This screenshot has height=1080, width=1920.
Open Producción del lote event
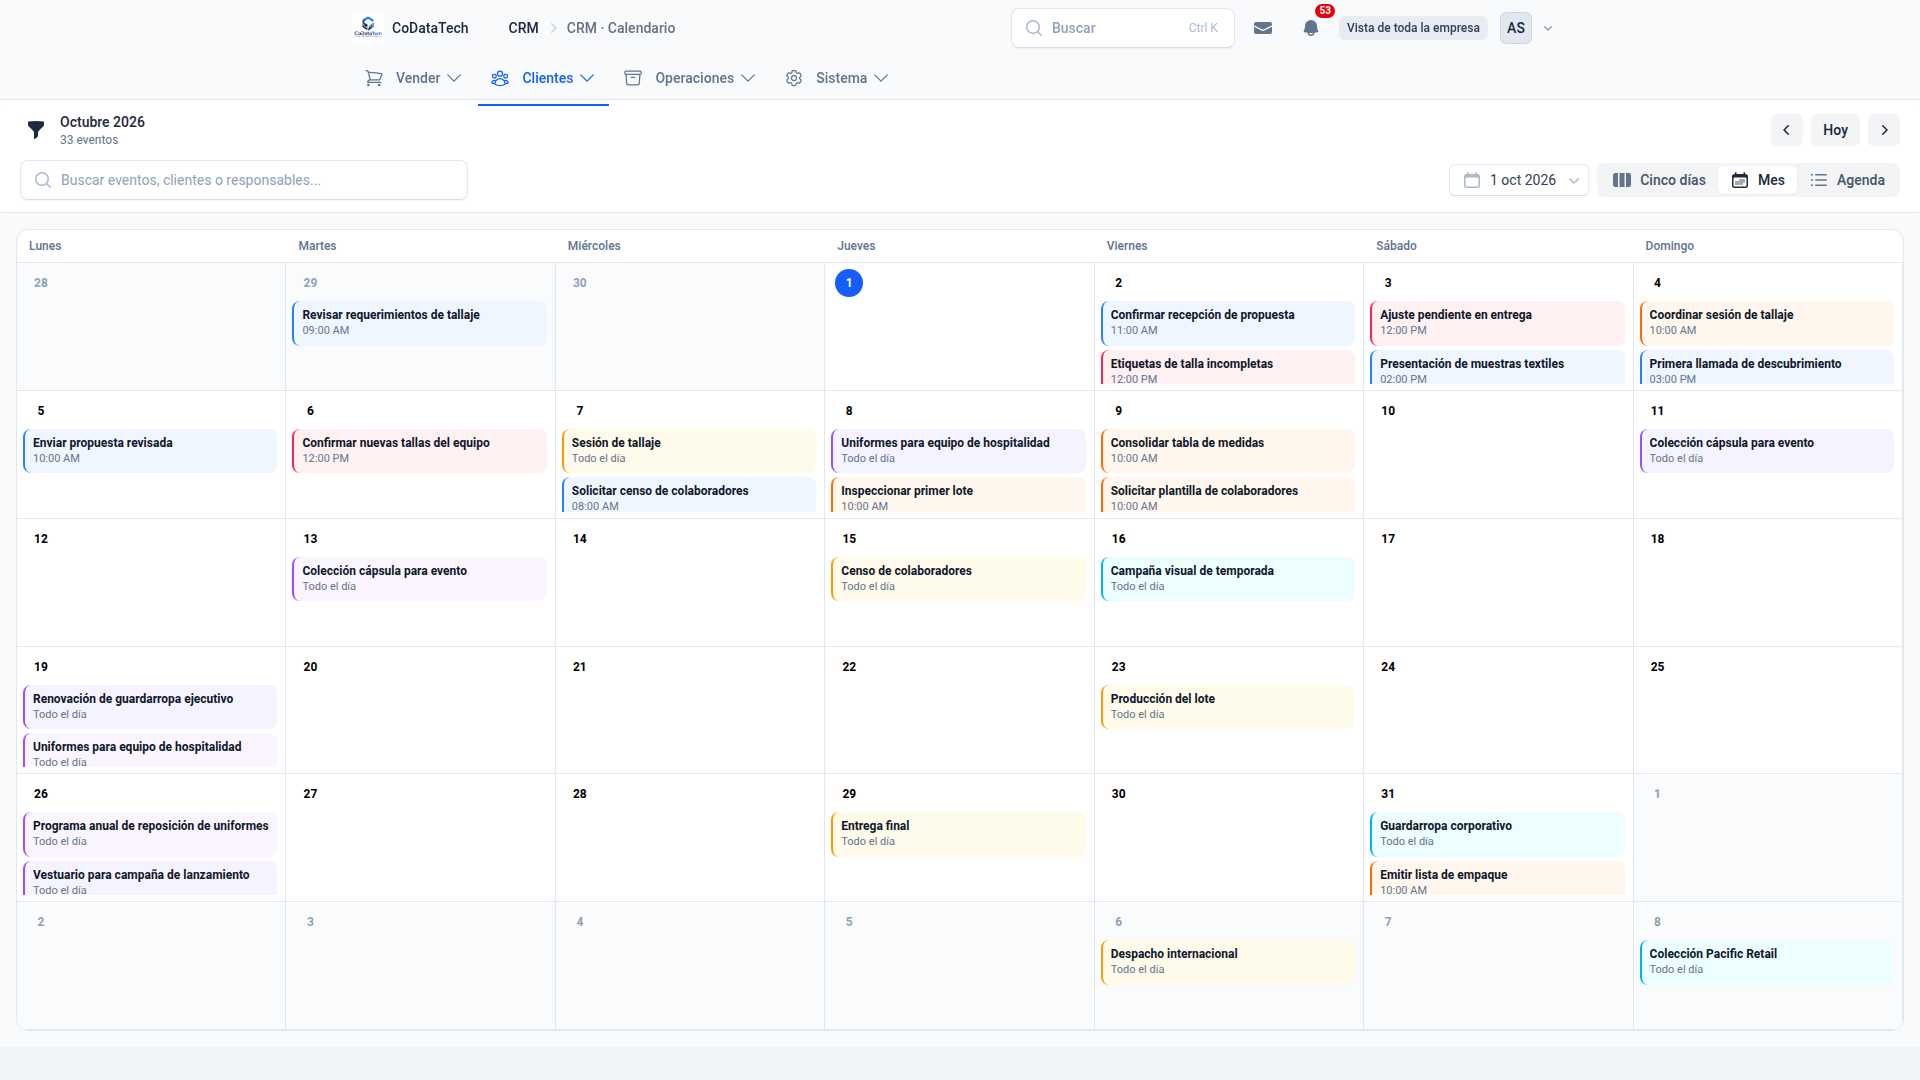tap(1227, 706)
